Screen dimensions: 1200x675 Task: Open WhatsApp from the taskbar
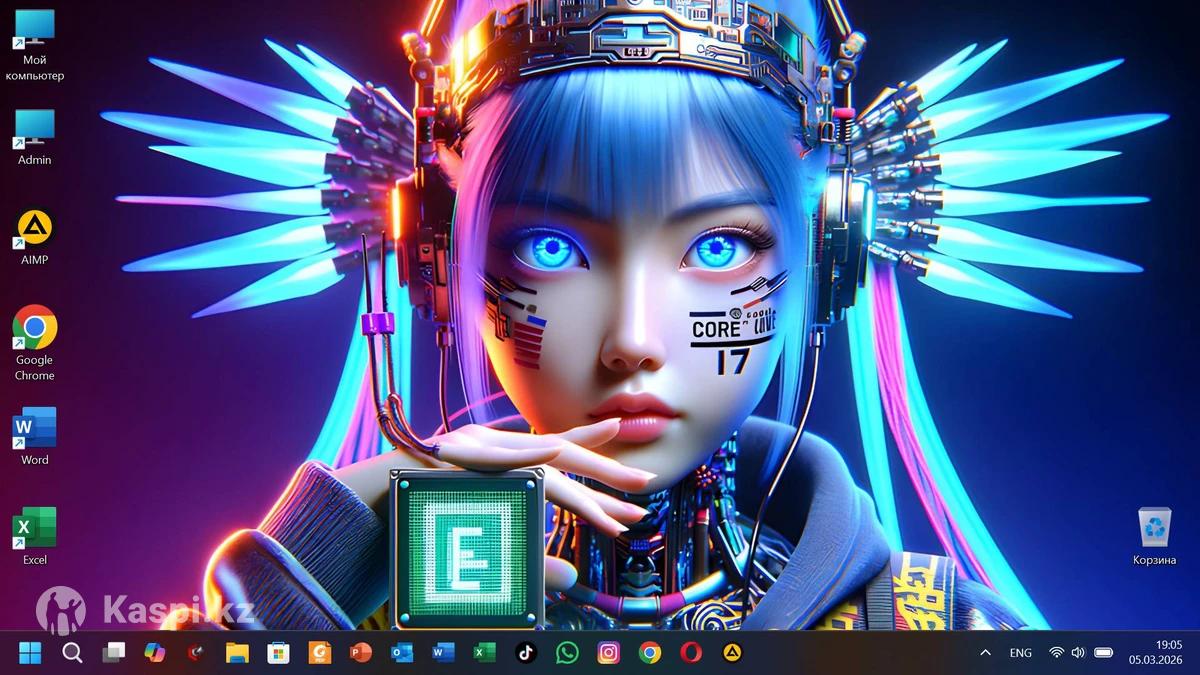pyautogui.click(x=567, y=653)
